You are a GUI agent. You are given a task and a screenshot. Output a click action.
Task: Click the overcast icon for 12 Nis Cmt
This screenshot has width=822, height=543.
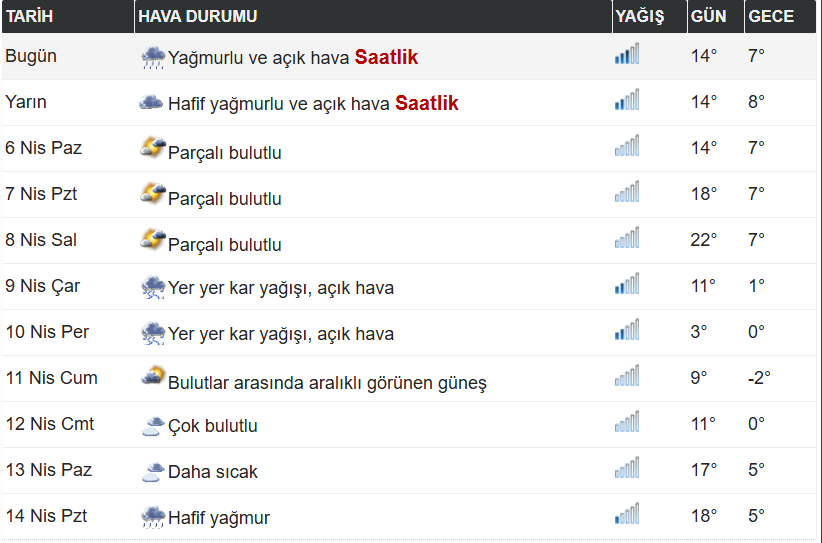coord(152,426)
